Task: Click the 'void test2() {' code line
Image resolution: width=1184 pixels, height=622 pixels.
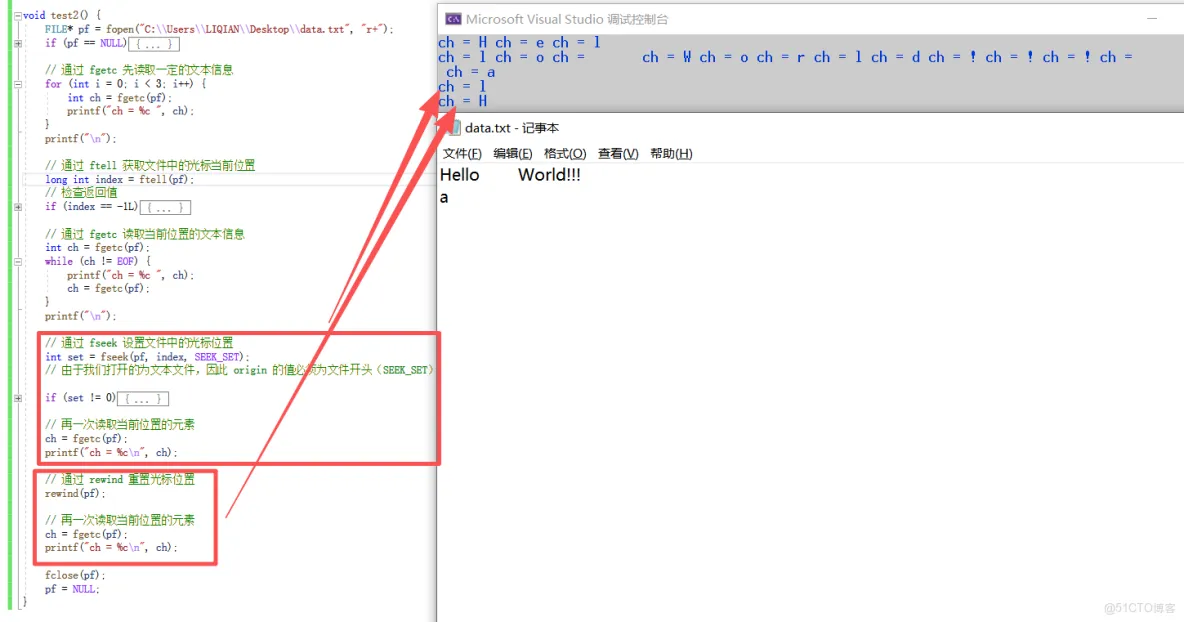Action: click(62, 15)
